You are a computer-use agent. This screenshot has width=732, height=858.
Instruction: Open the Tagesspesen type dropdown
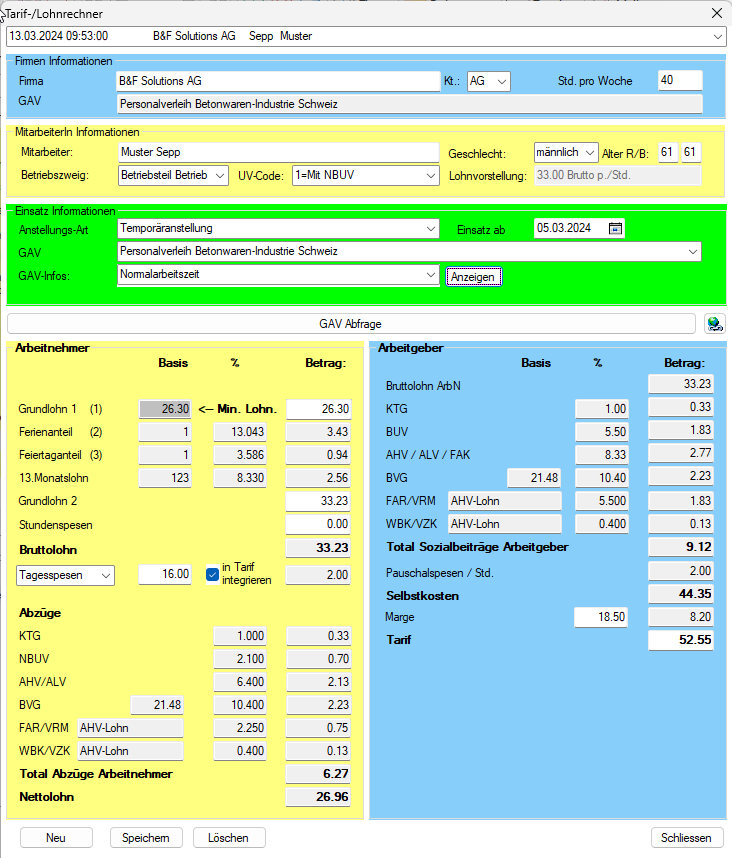click(104, 575)
